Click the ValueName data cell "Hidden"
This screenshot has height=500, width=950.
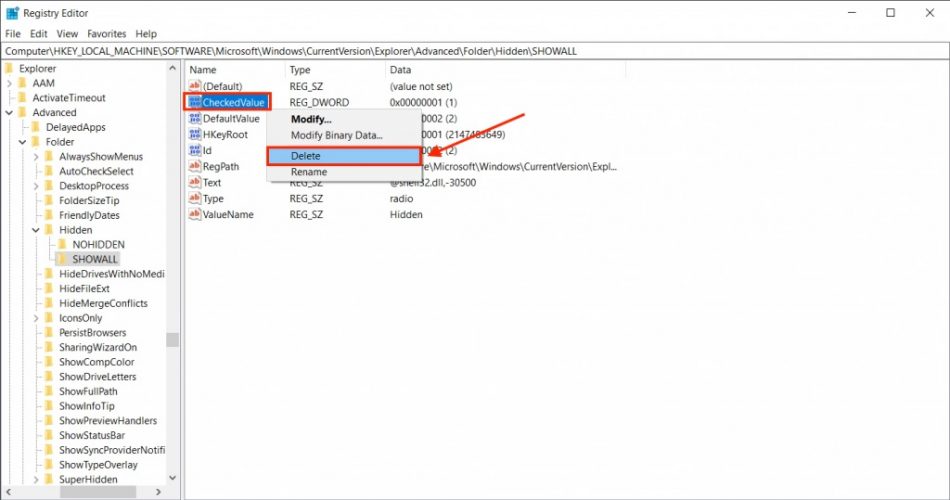point(406,215)
